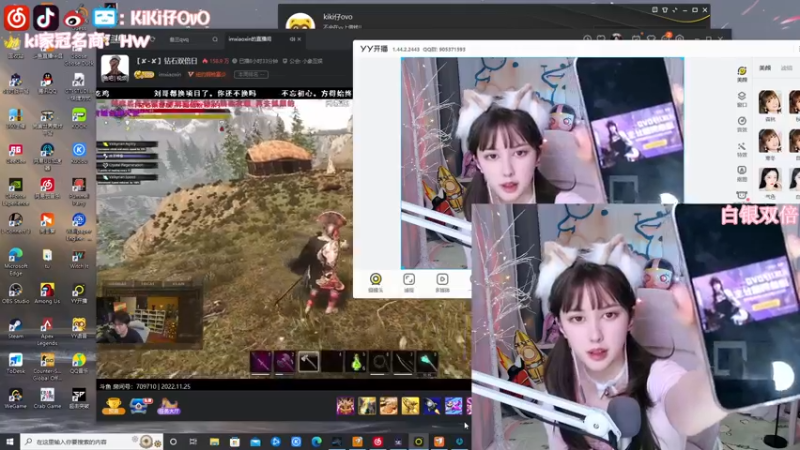Image resolution: width=800 pixels, height=450 pixels.
Task: Open the 本周榜 ranking button in the Douyu header
Action: pos(251,74)
